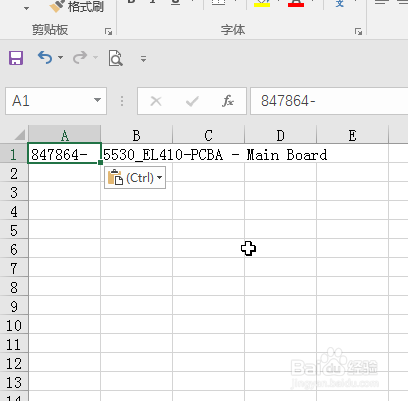
Task: Select column C header
Action: coord(208,135)
